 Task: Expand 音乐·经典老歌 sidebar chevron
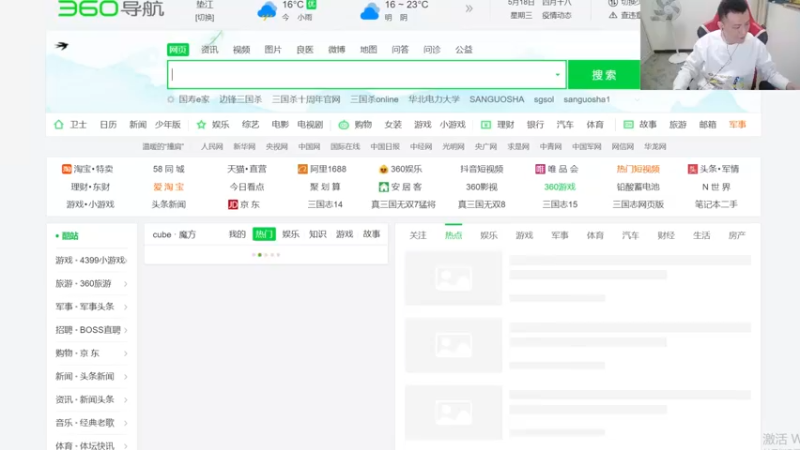(x=126, y=423)
